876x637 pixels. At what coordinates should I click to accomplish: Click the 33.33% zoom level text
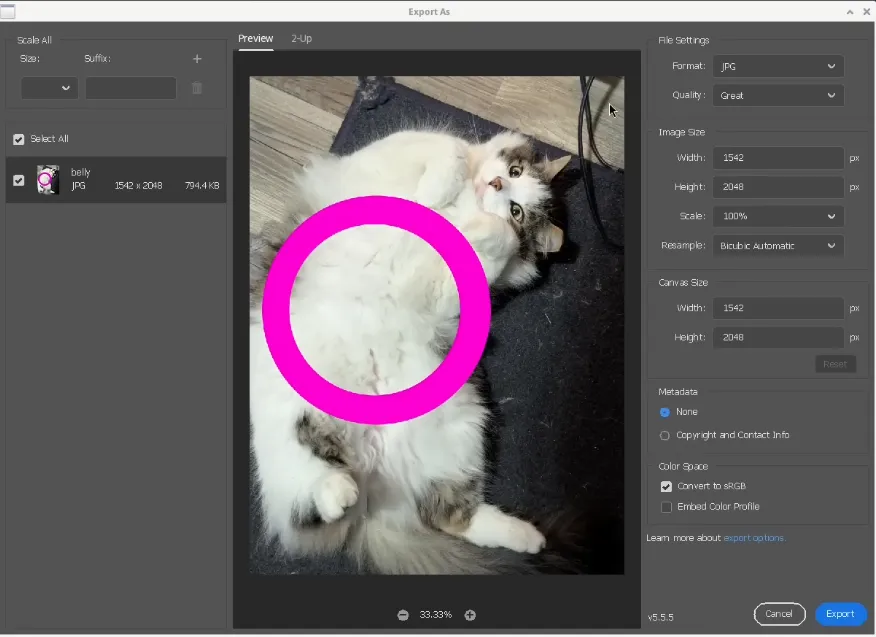(435, 615)
